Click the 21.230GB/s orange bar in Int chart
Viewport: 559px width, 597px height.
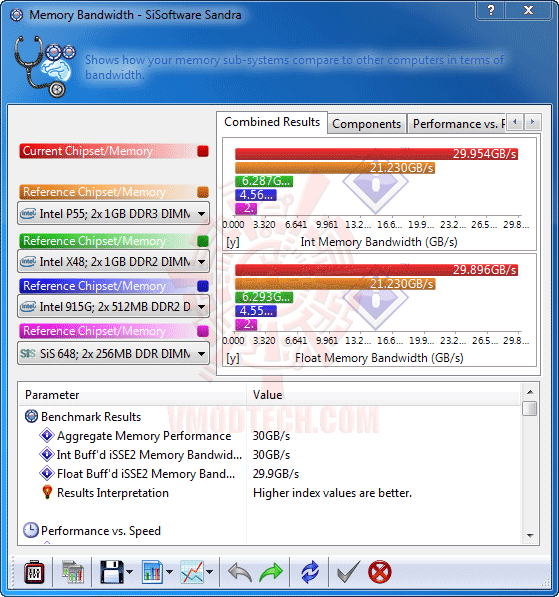pyautogui.click(x=335, y=168)
